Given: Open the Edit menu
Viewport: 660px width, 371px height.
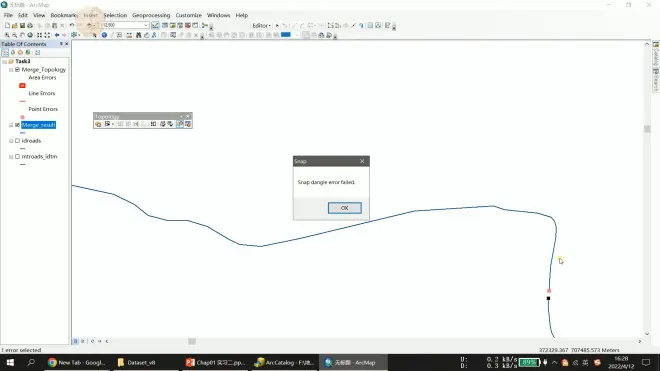Looking at the screenshot, I should [x=23, y=15].
